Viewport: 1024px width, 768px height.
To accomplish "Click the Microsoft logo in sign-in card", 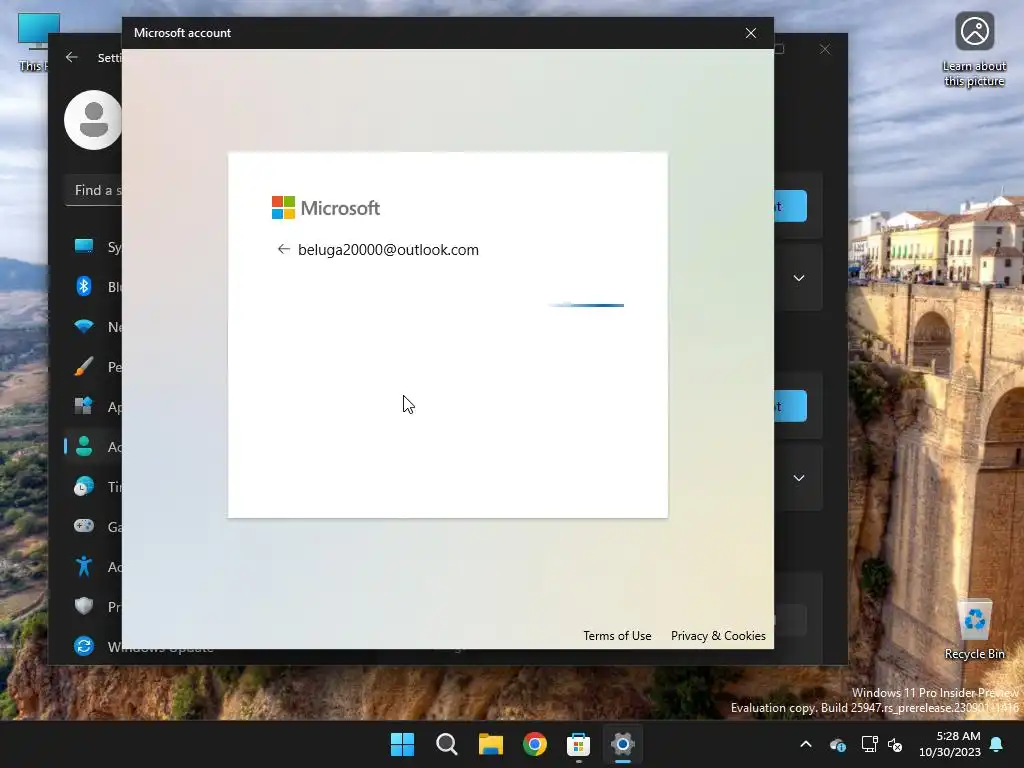I will (x=325, y=208).
